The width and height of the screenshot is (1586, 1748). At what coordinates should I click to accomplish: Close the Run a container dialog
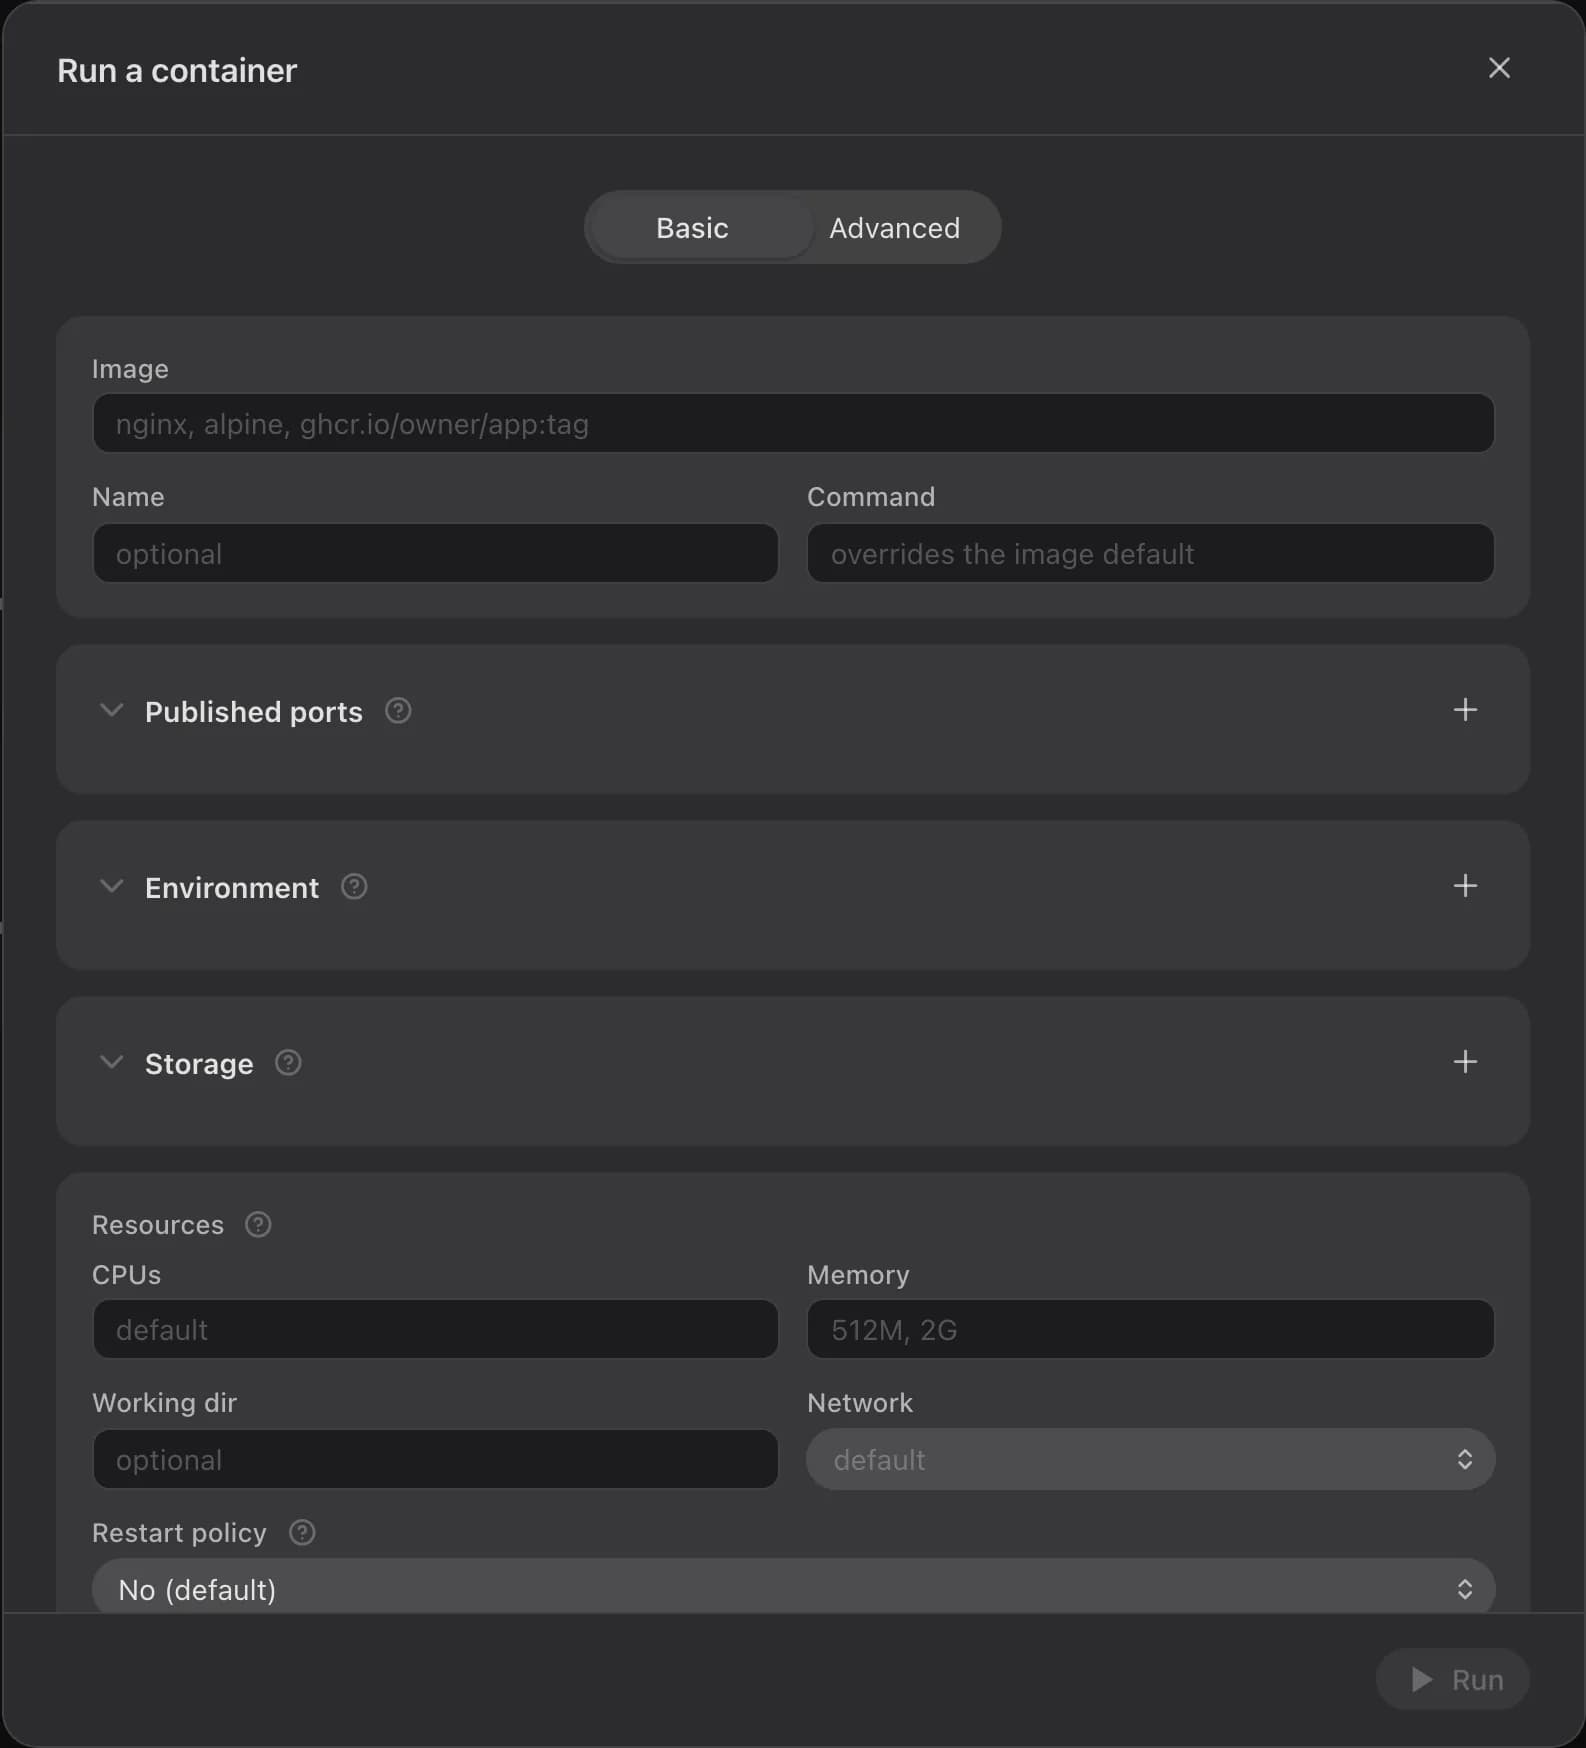point(1499,68)
